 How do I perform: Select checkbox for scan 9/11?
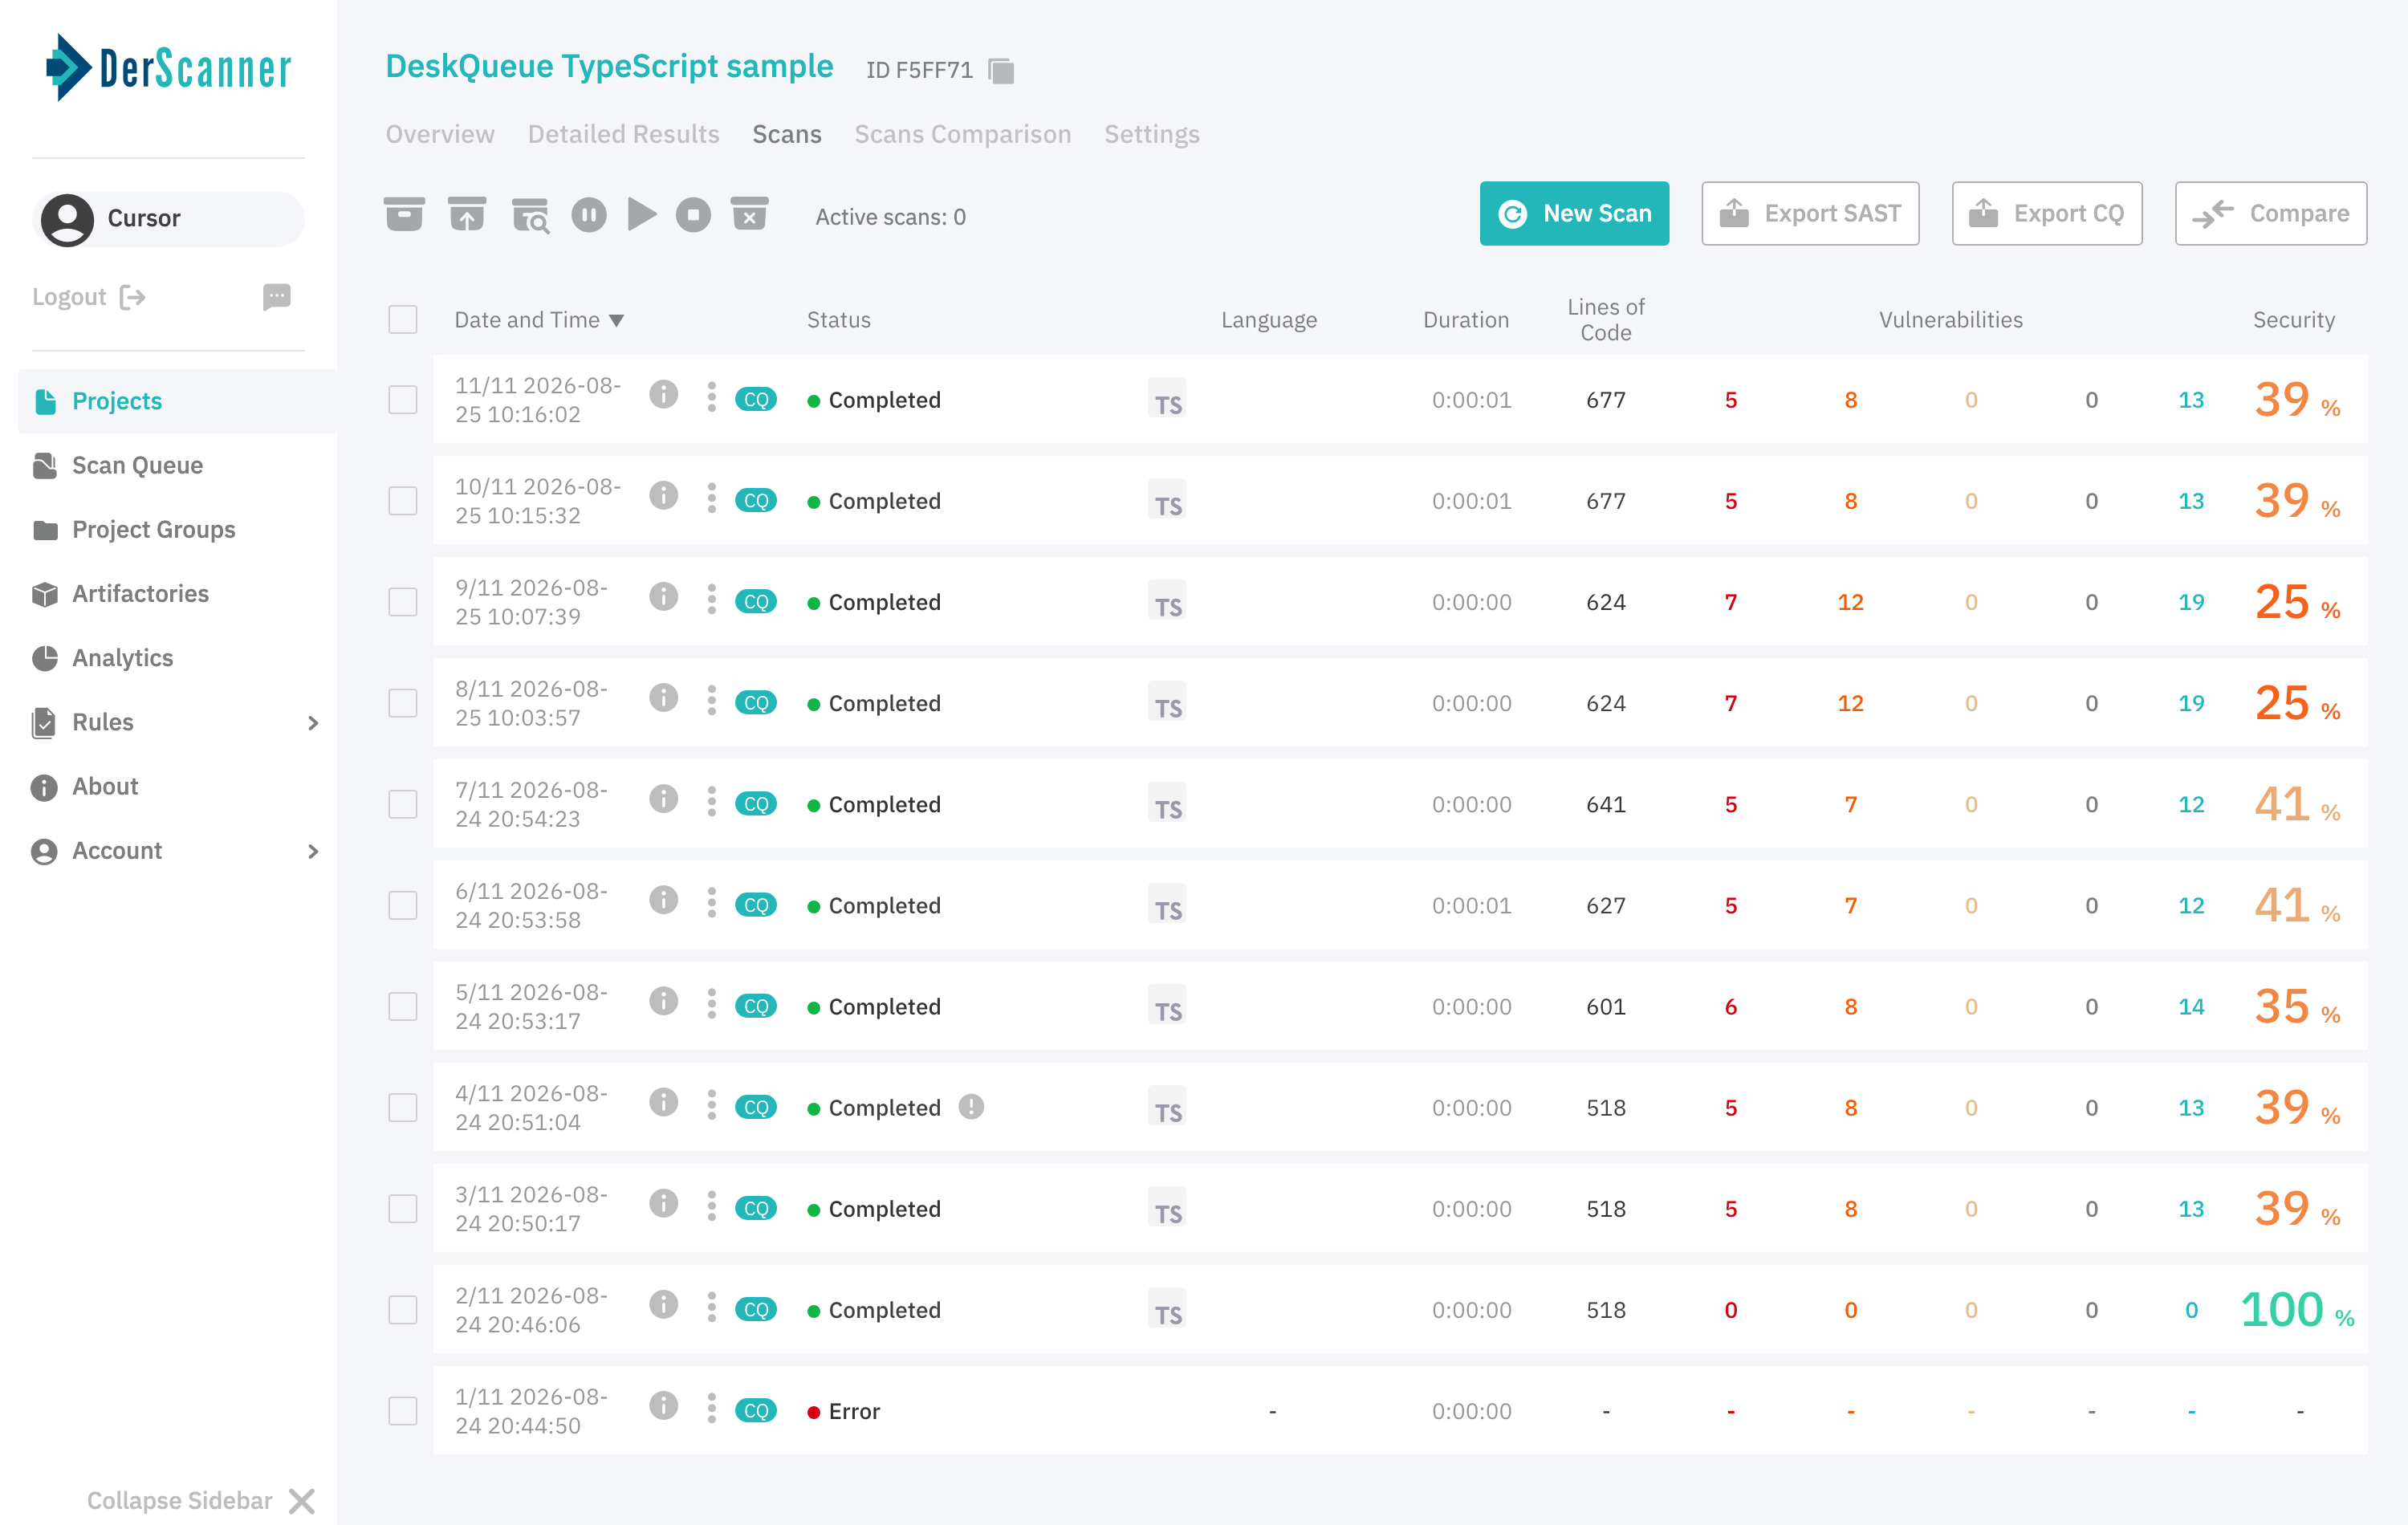tap(403, 602)
